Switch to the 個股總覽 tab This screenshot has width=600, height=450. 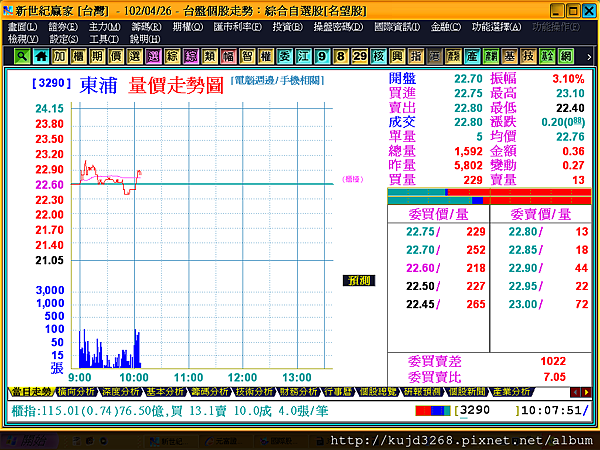tap(378, 392)
